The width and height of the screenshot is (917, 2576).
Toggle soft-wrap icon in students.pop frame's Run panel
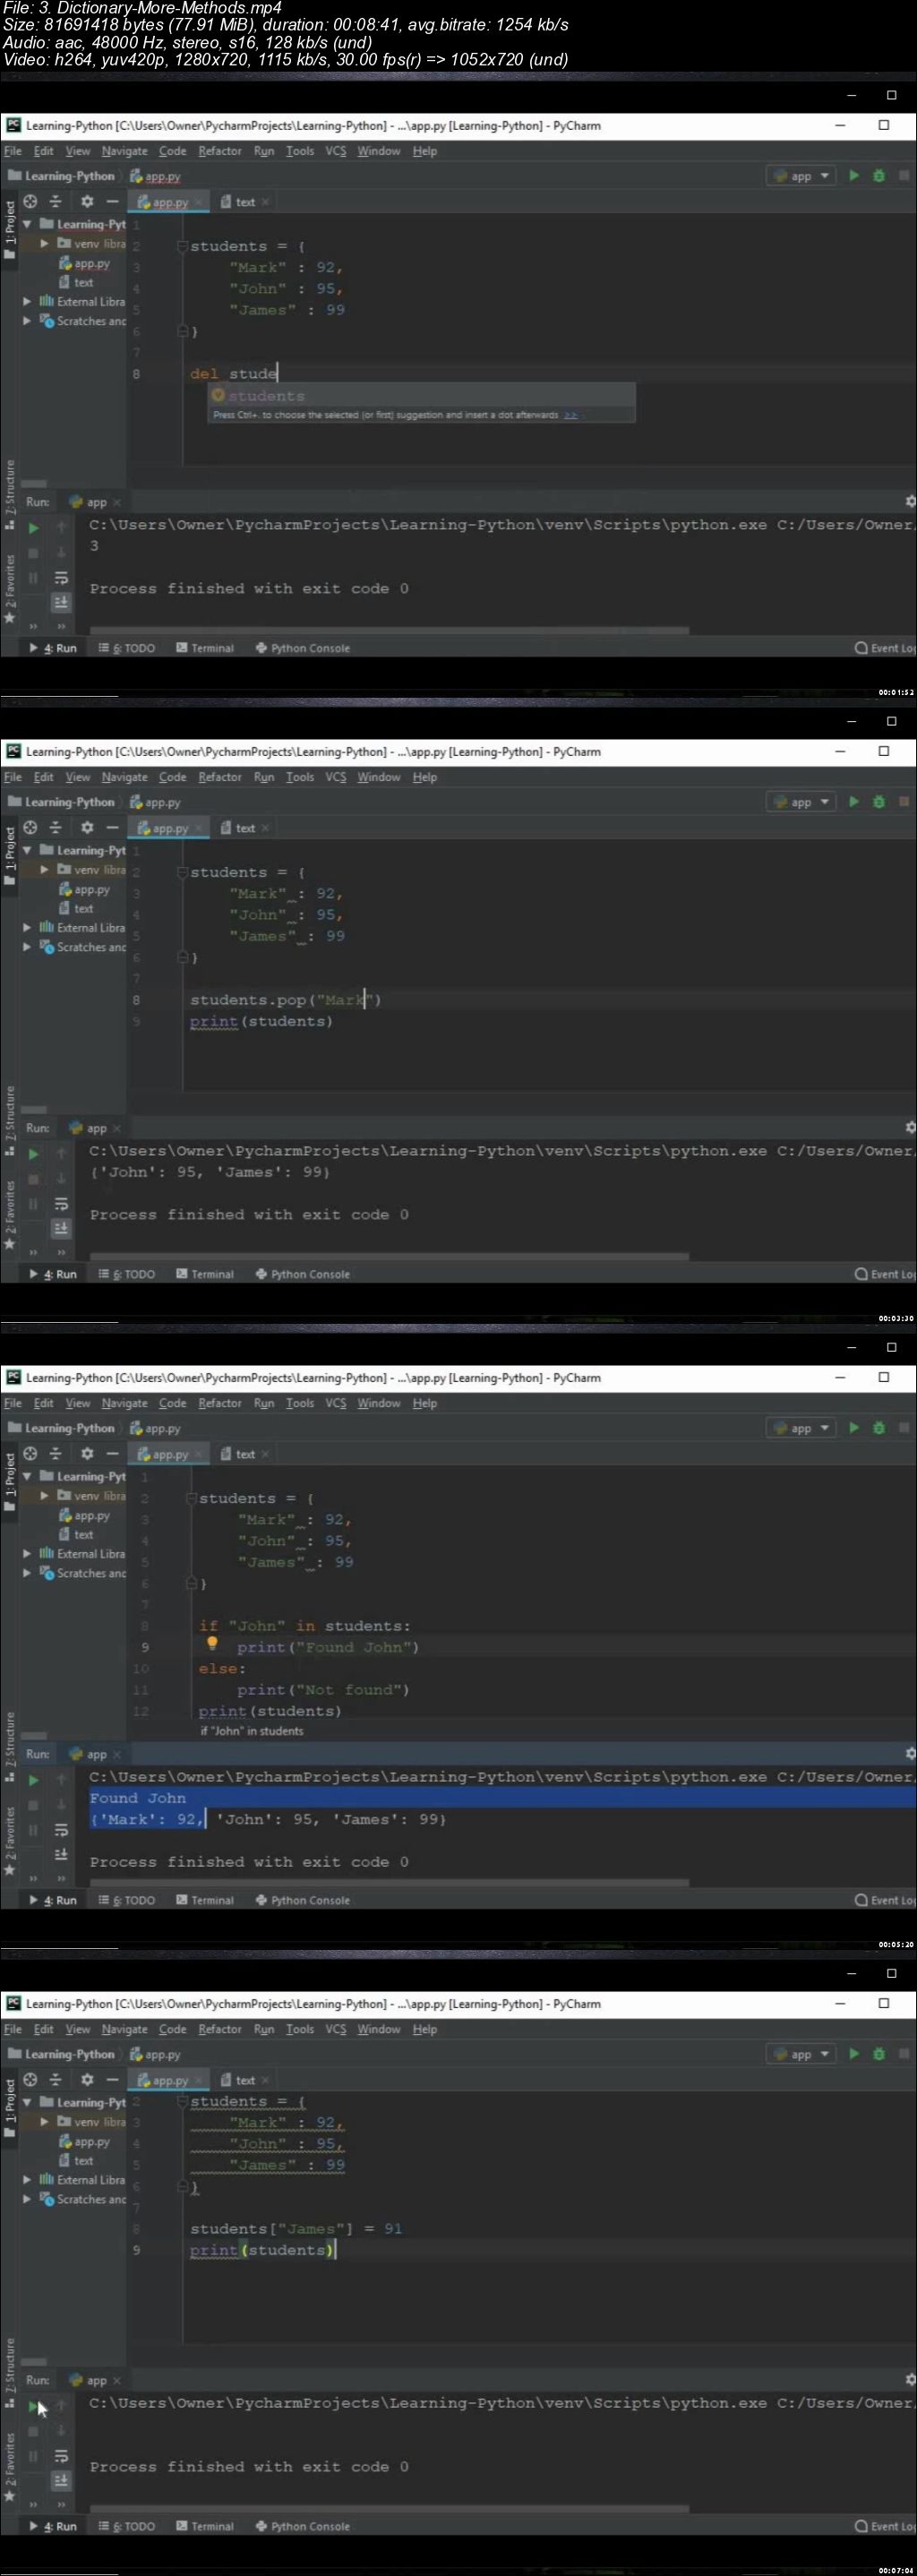click(61, 1203)
